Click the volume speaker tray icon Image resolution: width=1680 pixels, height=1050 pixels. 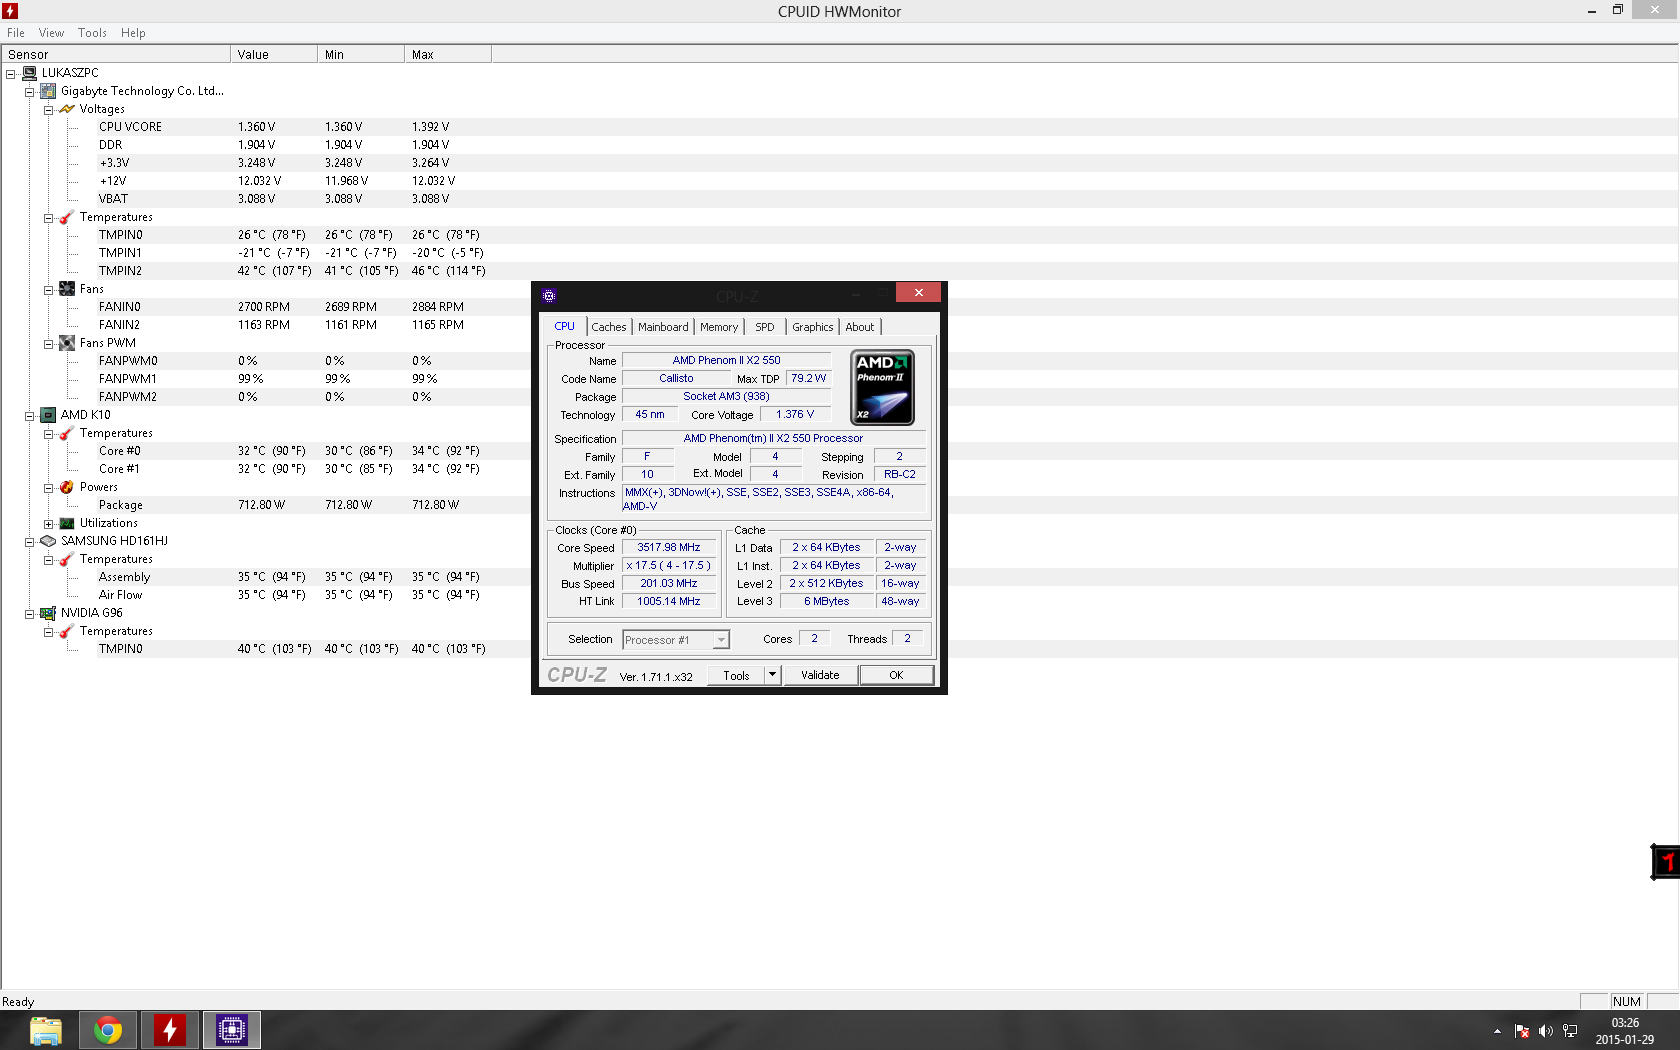(x=1546, y=1031)
